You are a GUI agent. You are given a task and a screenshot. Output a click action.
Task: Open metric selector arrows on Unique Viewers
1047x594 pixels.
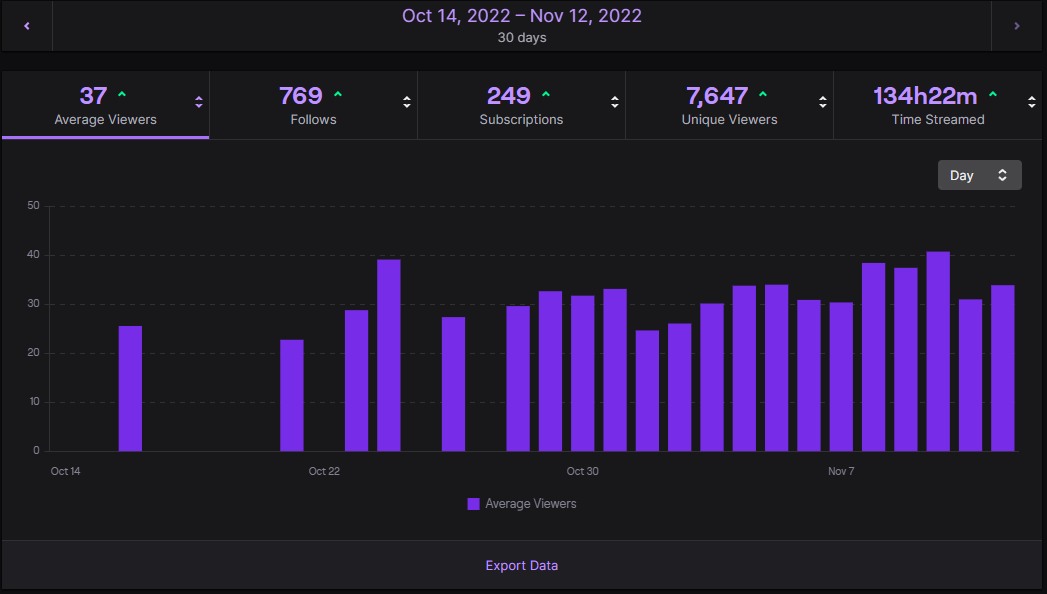(823, 102)
